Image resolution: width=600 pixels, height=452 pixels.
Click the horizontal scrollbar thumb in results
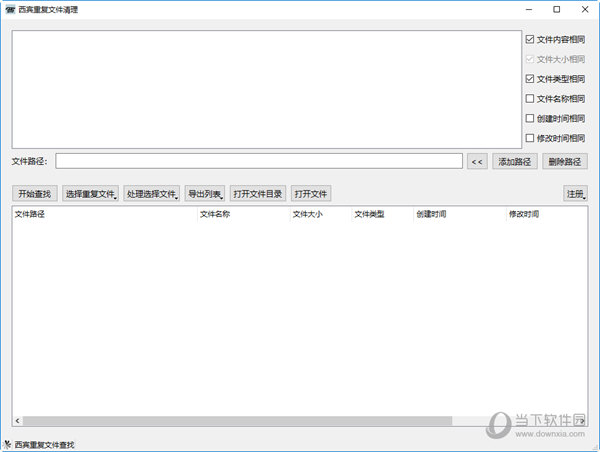click(237, 421)
